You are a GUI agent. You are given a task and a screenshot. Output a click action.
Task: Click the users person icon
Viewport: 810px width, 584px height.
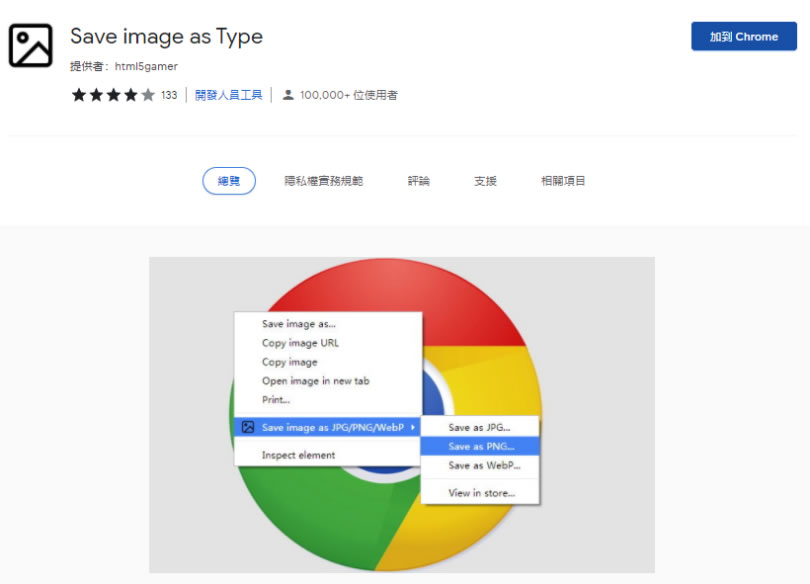point(288,95)
